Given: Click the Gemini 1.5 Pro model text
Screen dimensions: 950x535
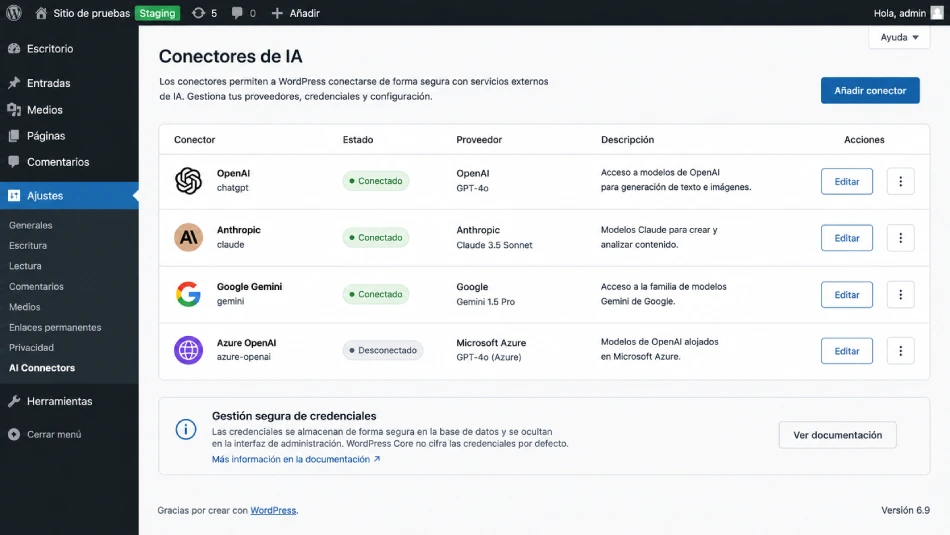Looking at the screenshot, I should click(x=485, y=301).
